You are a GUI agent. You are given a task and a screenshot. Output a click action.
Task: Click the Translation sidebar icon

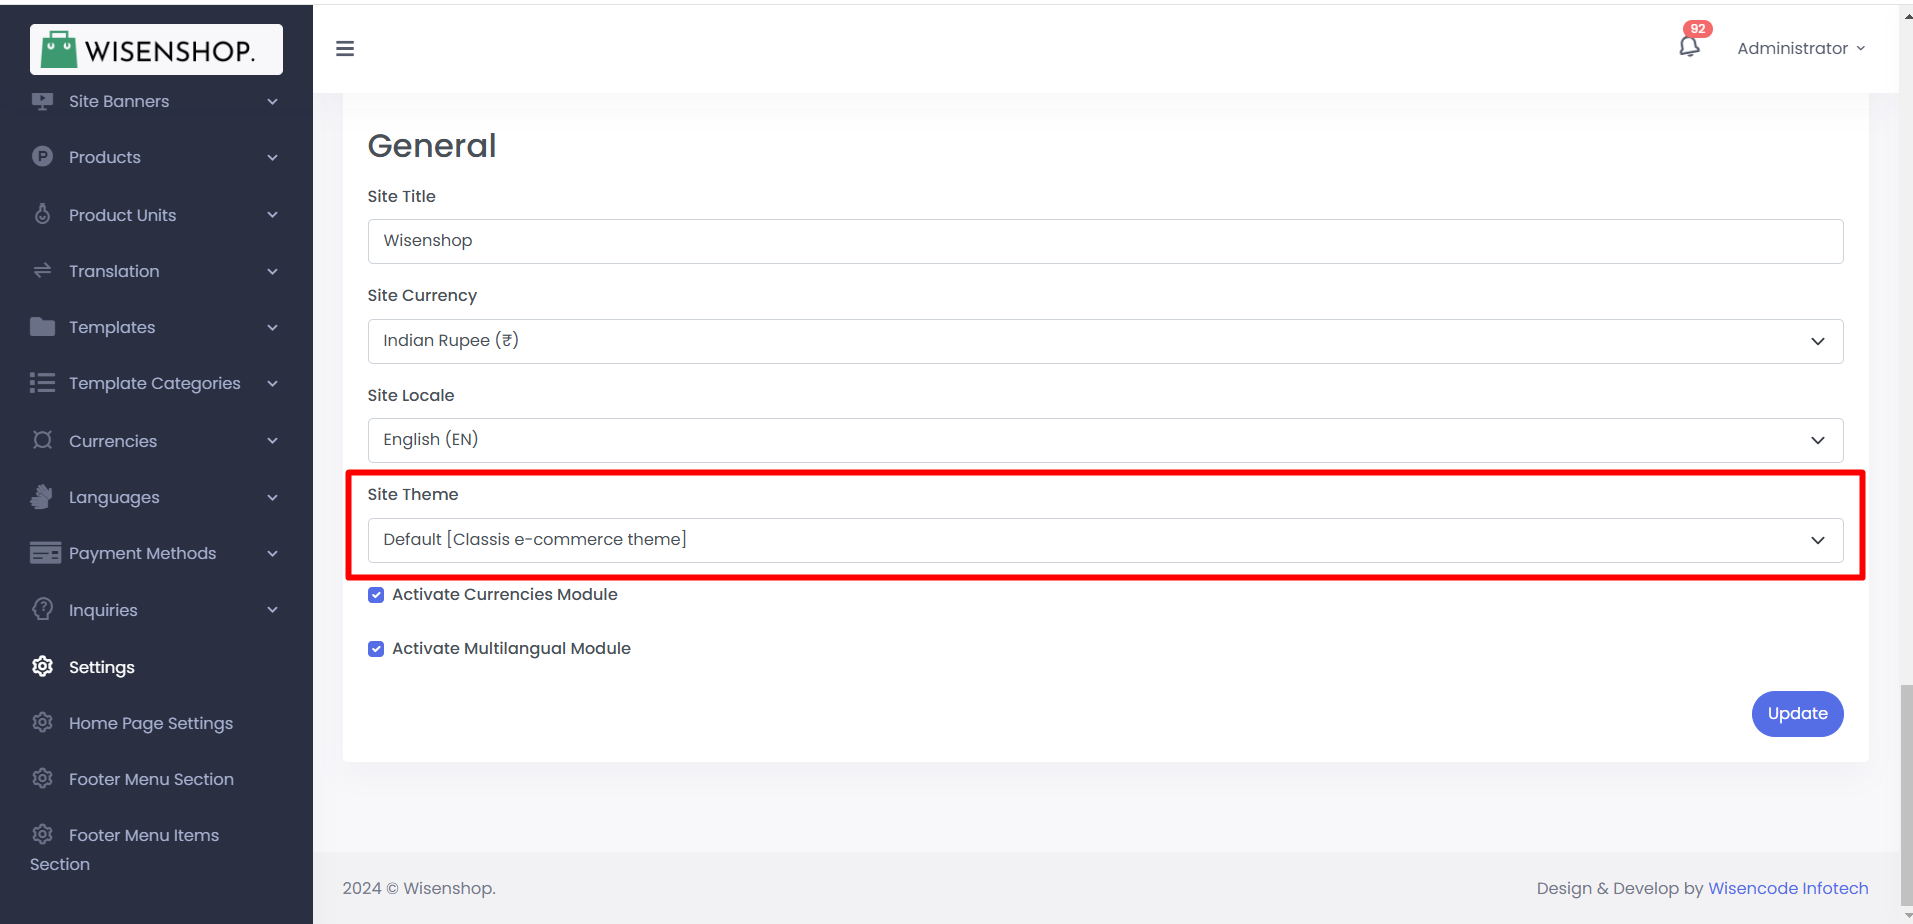pyautogui.click(x=41, y=271)
